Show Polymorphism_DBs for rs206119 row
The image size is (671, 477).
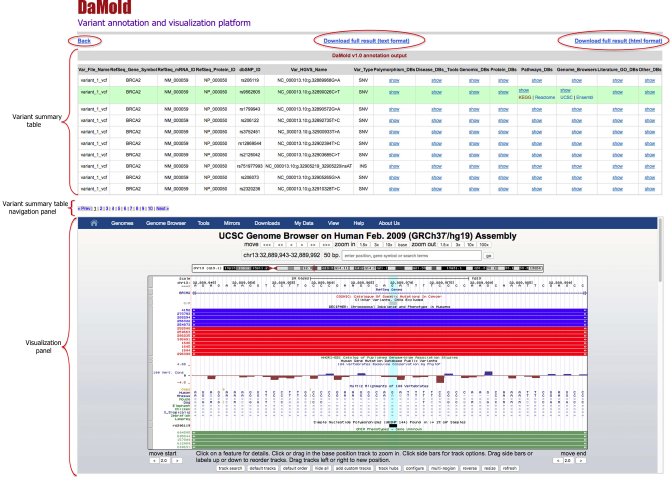394,80
